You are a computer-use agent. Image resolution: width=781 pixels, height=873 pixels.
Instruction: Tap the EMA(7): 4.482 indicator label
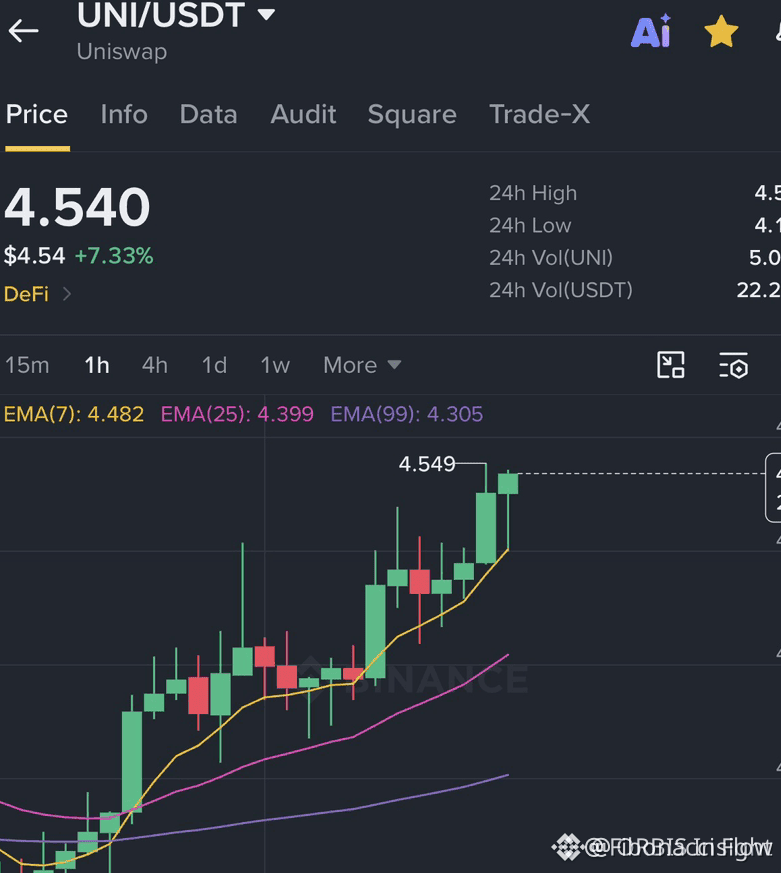pyautogui.click(x=73, y=414)
